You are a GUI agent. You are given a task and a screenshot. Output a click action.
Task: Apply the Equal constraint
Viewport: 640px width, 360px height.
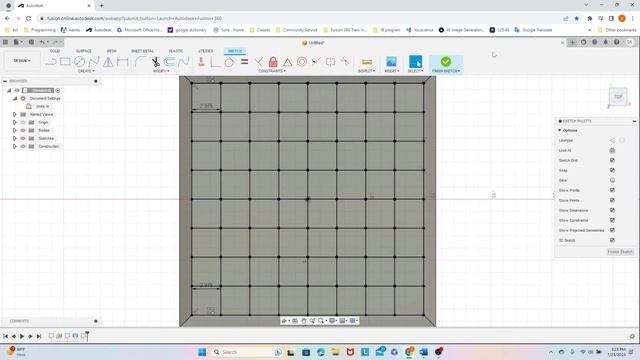pos(244,62)
